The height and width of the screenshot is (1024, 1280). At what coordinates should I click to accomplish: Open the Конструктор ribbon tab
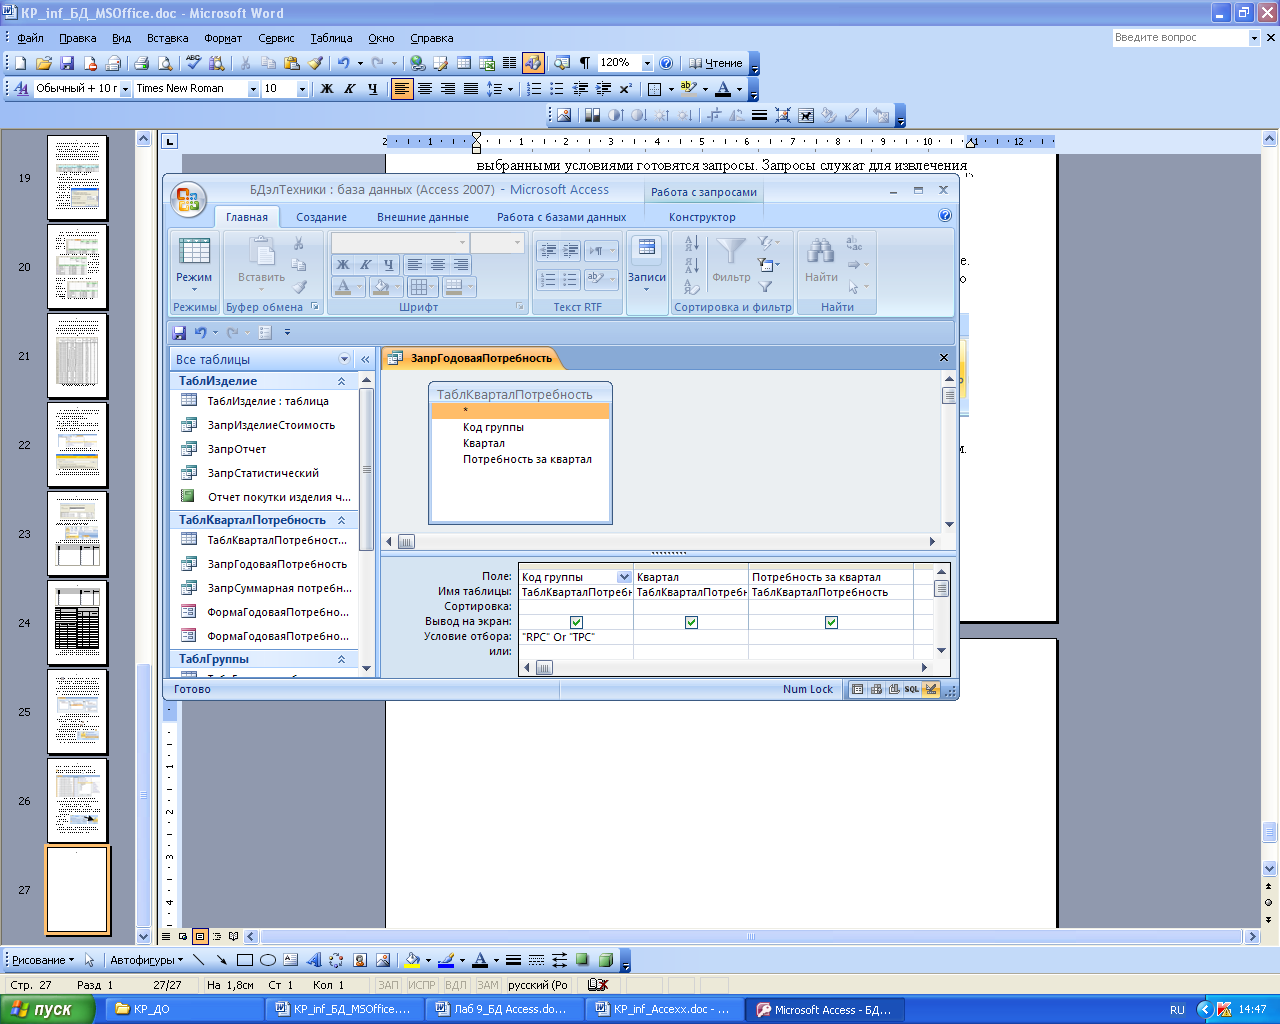[x=702, y=217]
